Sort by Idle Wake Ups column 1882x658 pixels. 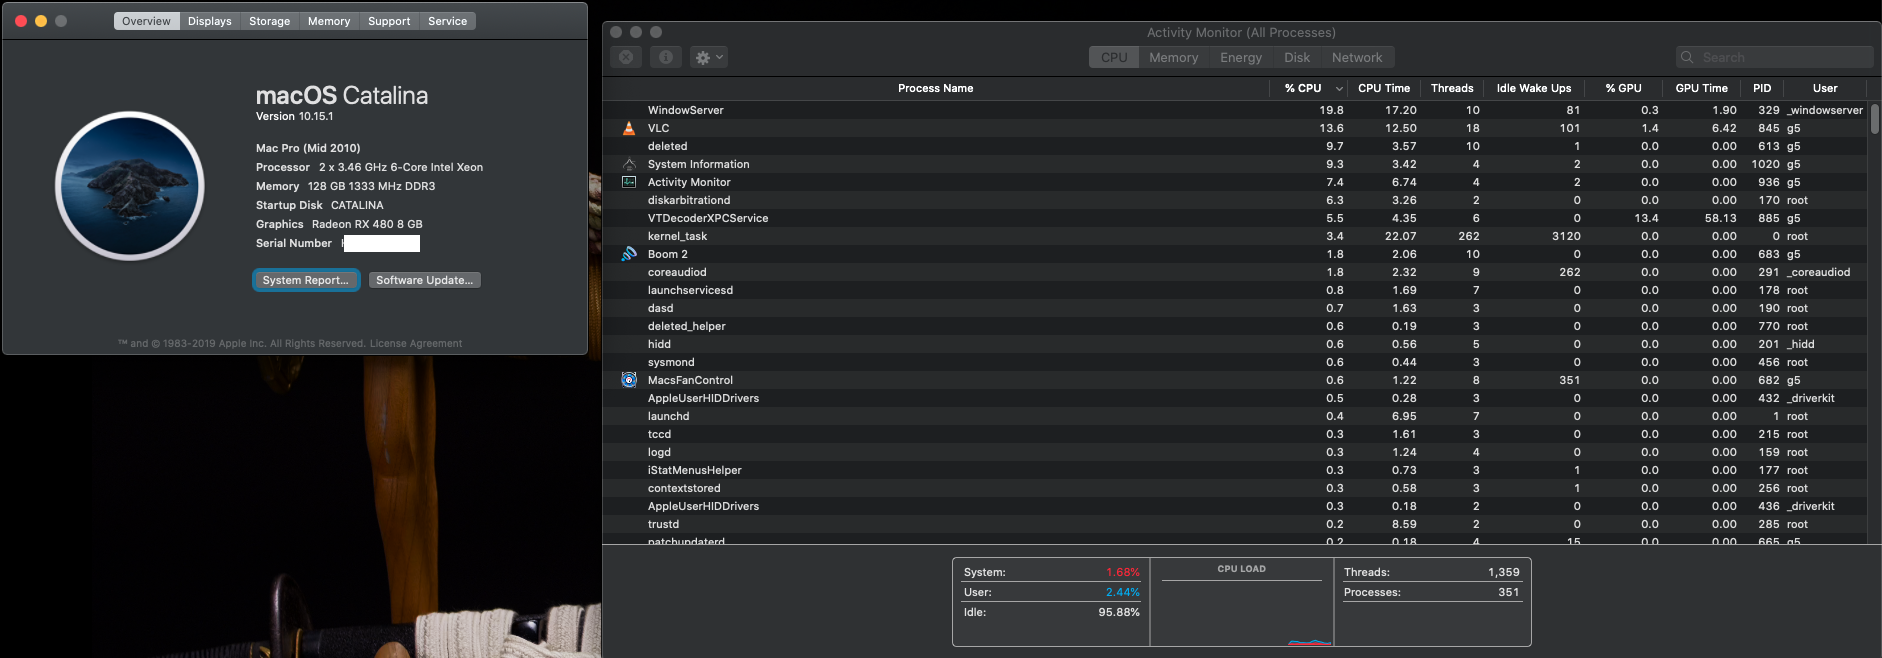pos(1534,88)
